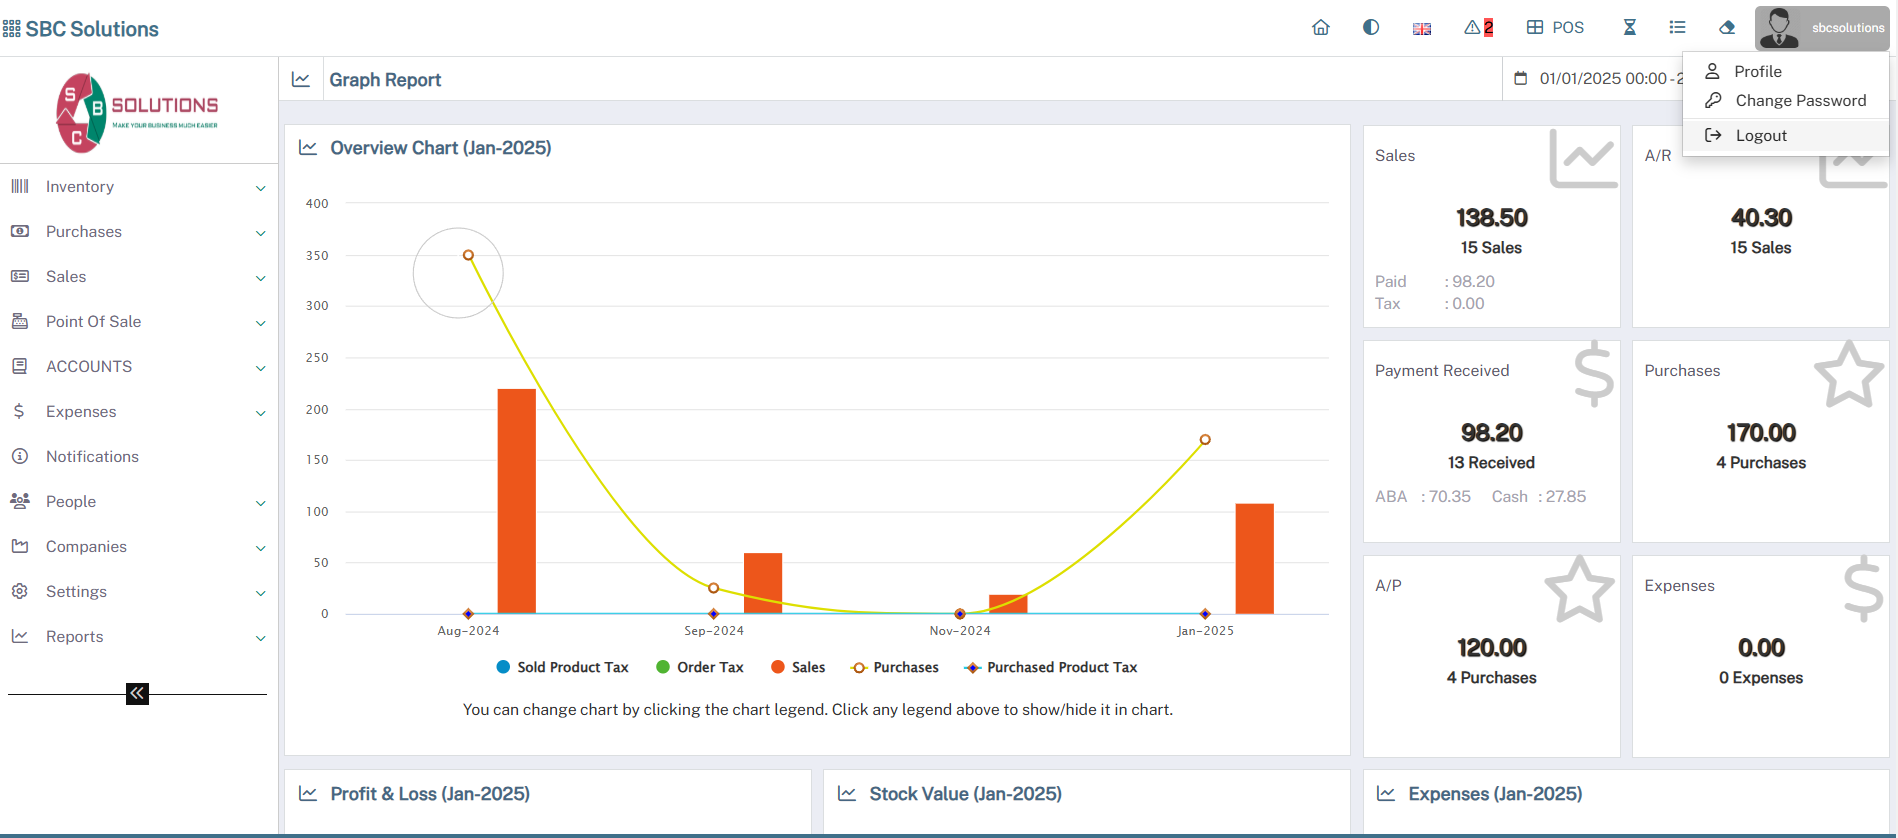Toggle dark mode contrast icon
1898x838 pixels.
point(1371,28)
